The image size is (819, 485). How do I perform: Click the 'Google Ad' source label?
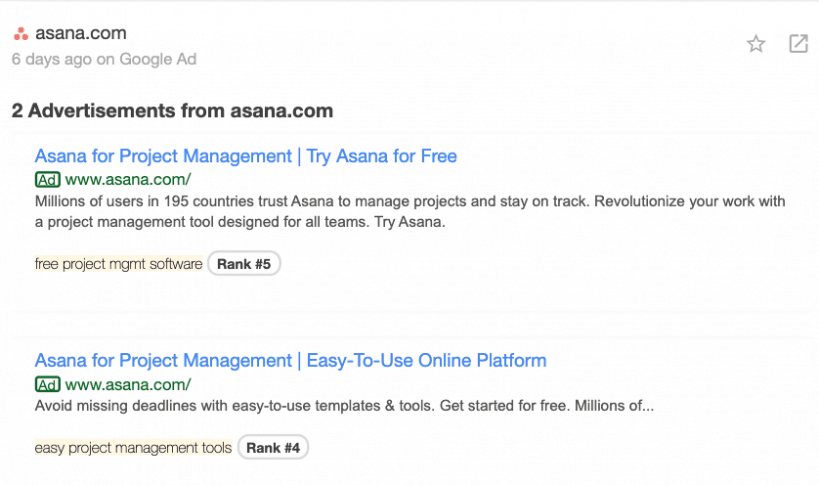pos(158,59)
